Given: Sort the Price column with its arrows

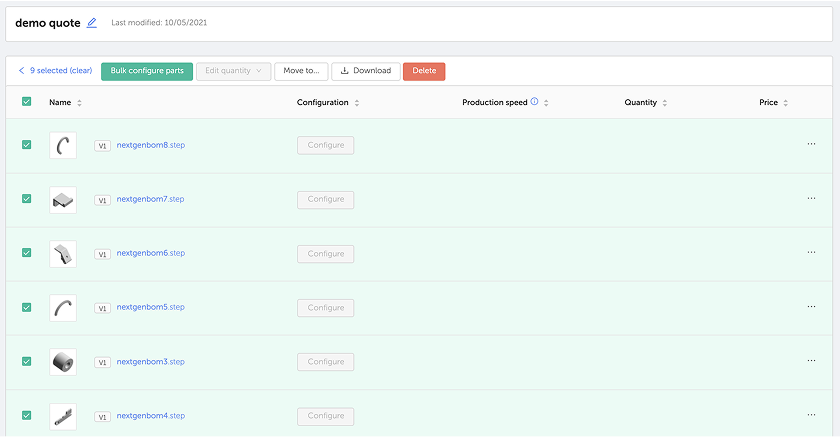Looking at the screenshot, I should click(786, 103).
